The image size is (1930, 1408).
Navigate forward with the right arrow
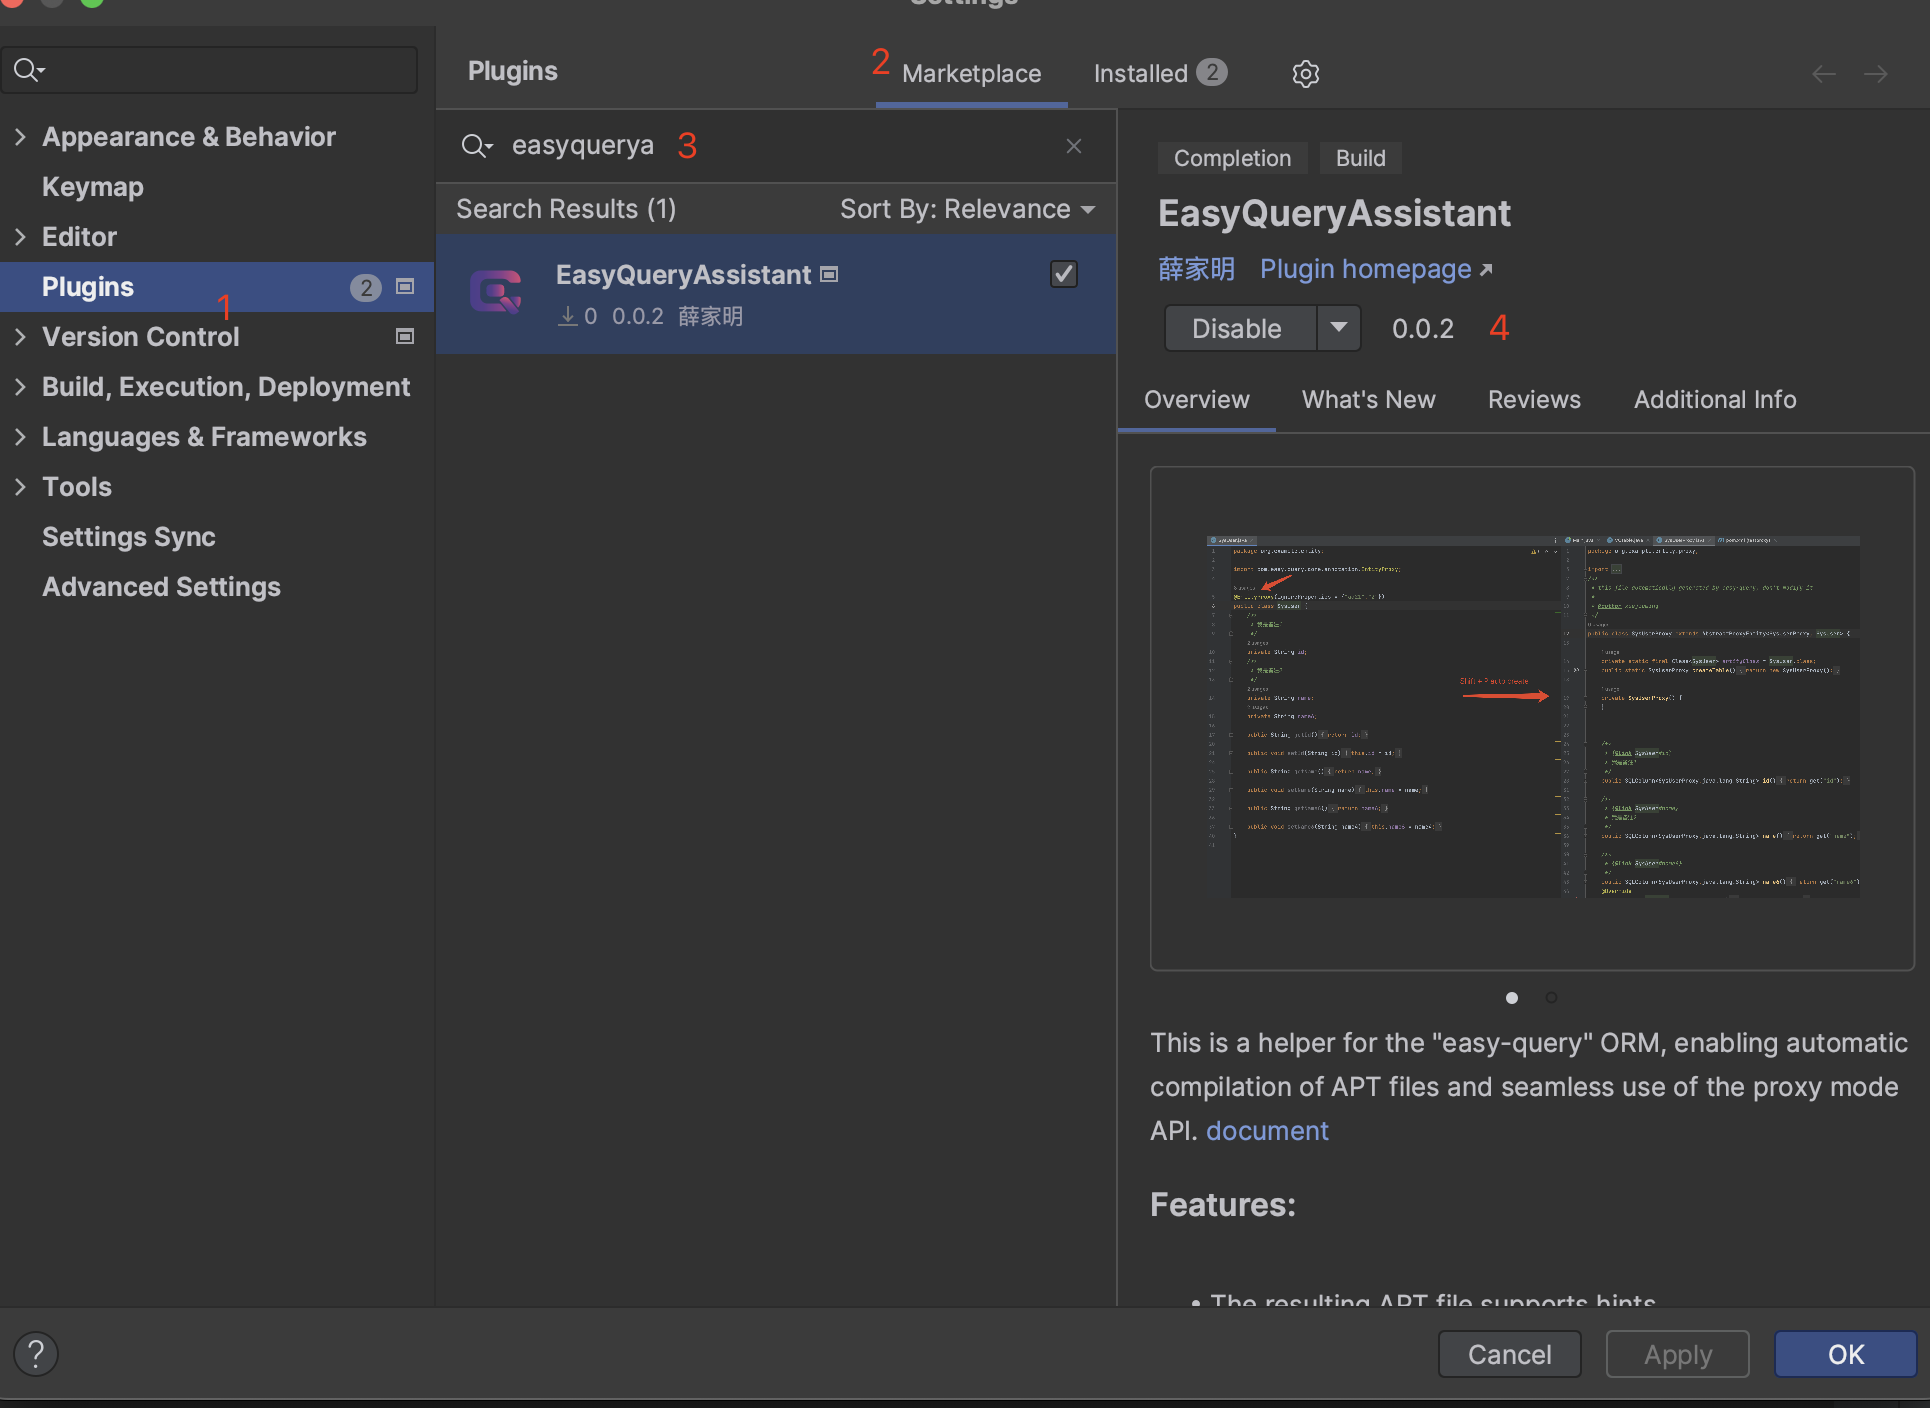1875,74
